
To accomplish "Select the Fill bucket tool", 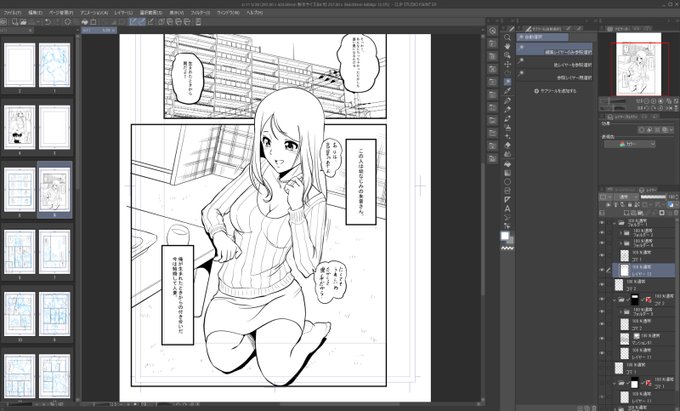I will point(507,164).
